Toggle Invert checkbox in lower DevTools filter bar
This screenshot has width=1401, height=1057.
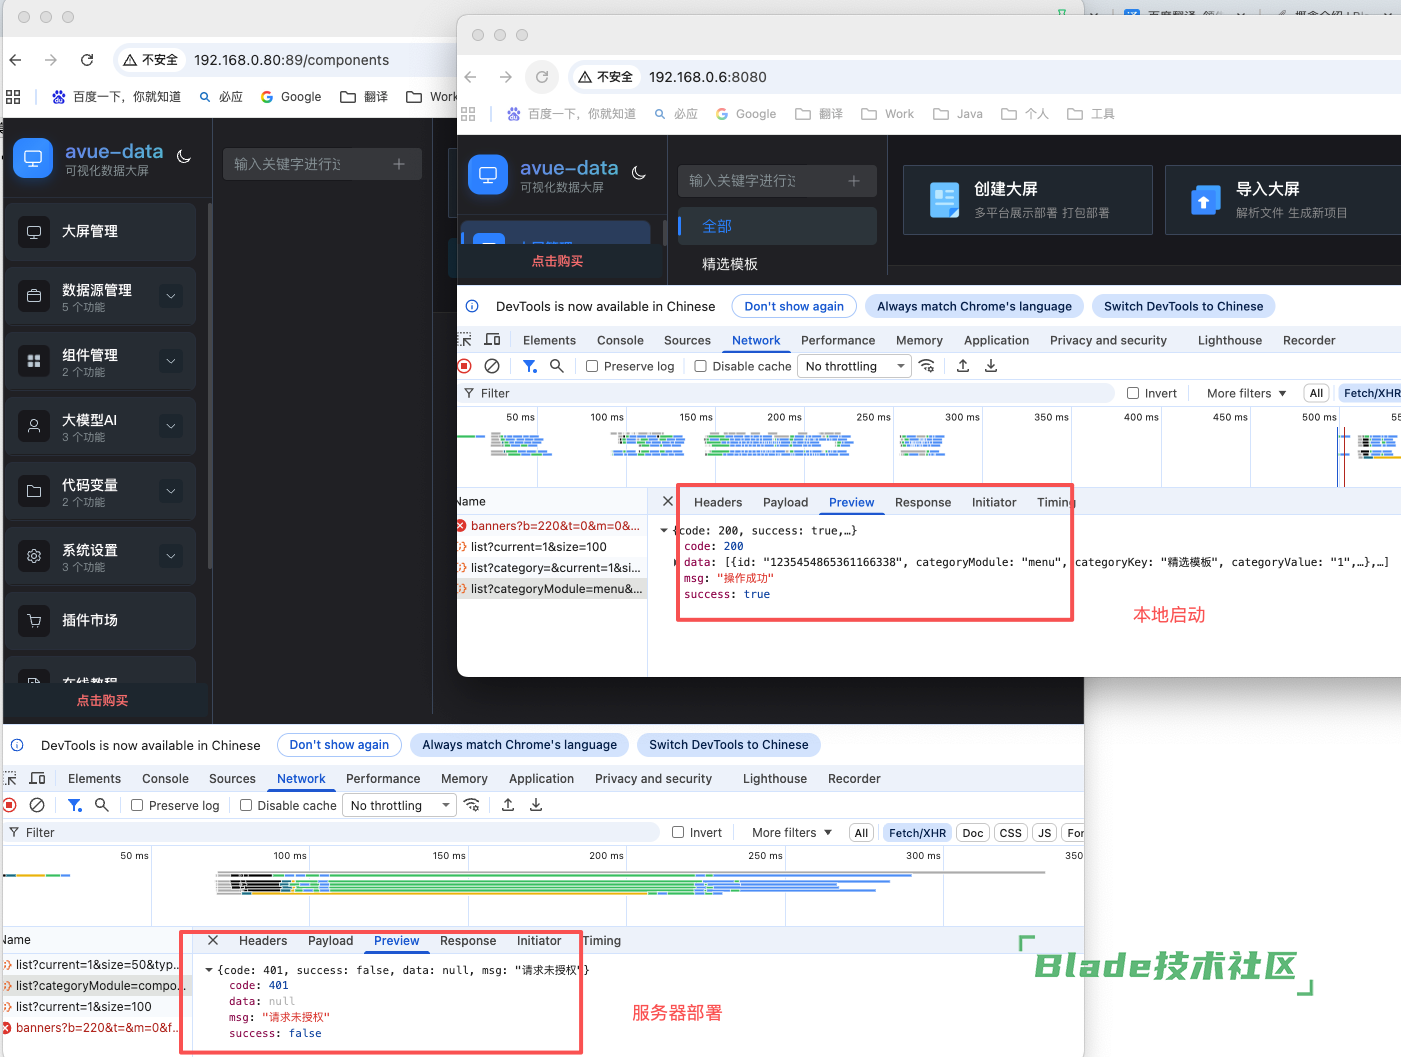pos(678,832)
